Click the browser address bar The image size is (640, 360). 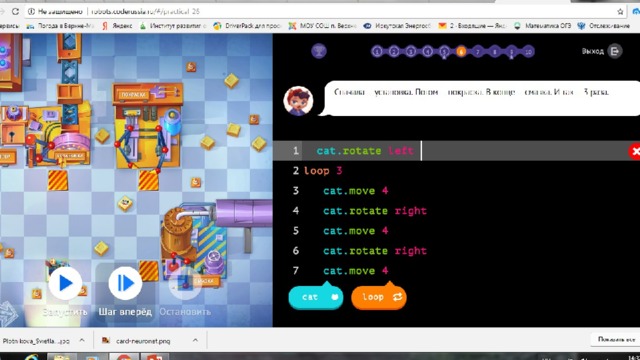click(x=322, y=11)
